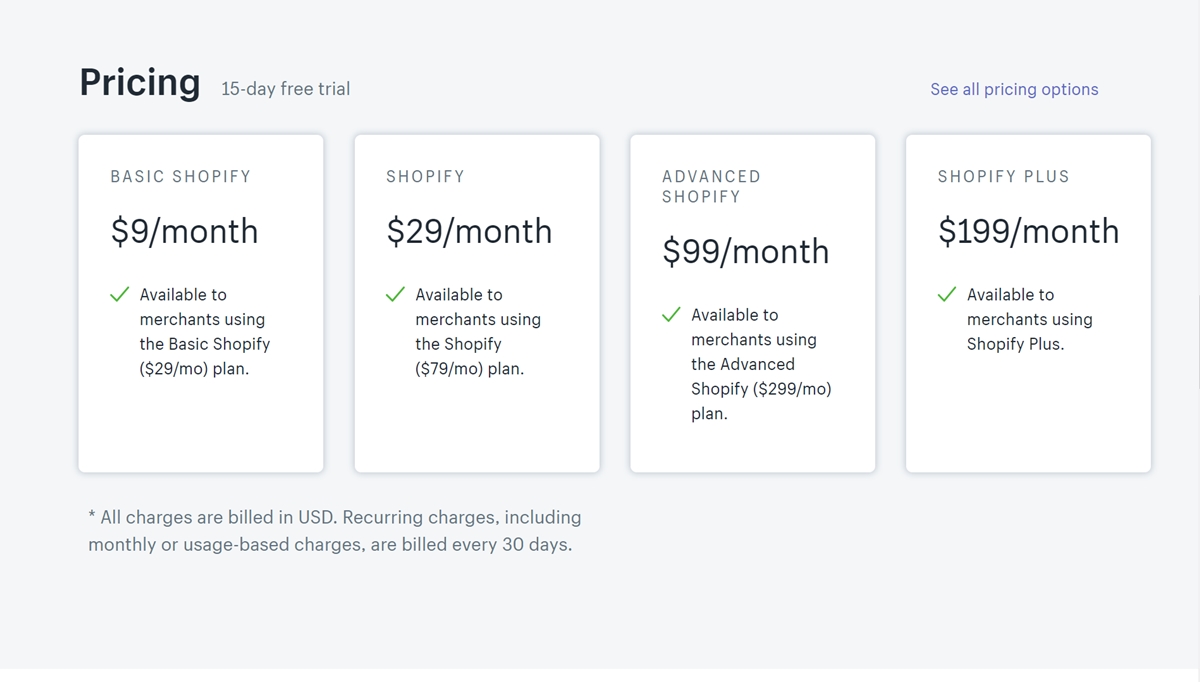Screen dimensions: 1200x682
Task: Click the BASIC SHOPIFY plan title
Action: (181, 176)
